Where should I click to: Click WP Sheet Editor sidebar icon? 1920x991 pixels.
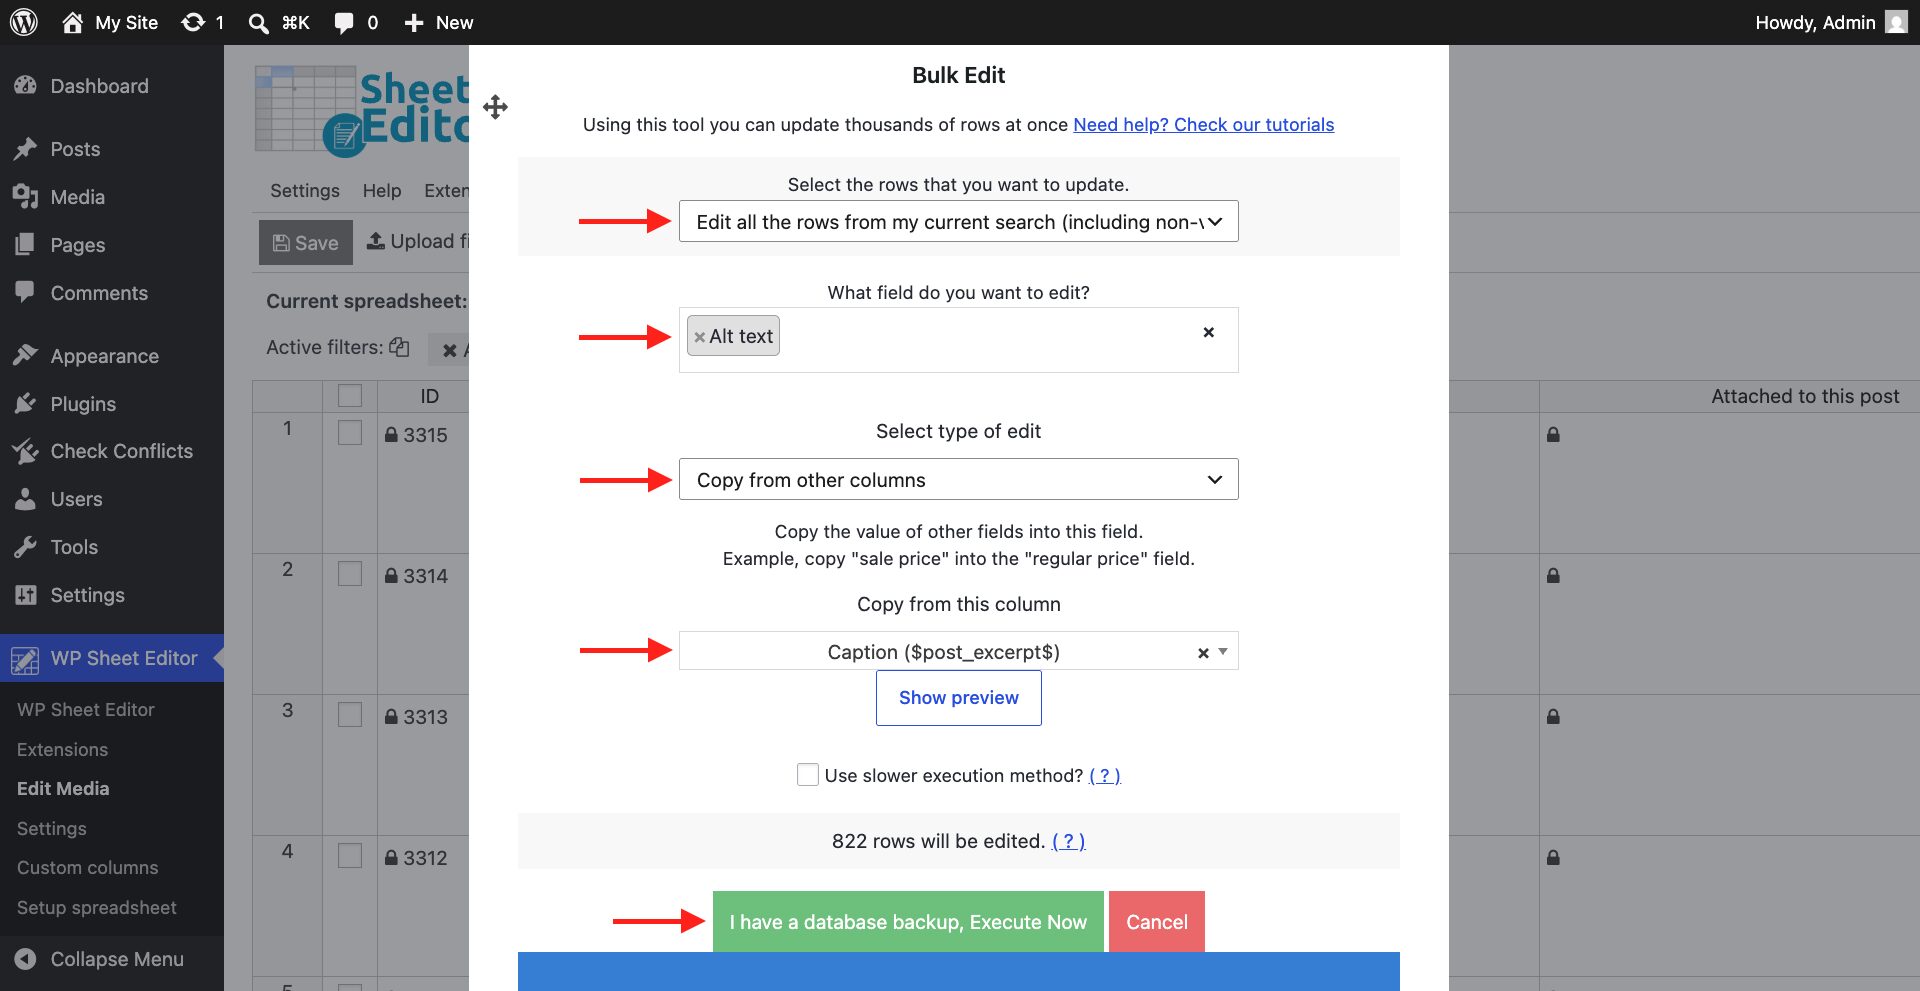(25, 659)
